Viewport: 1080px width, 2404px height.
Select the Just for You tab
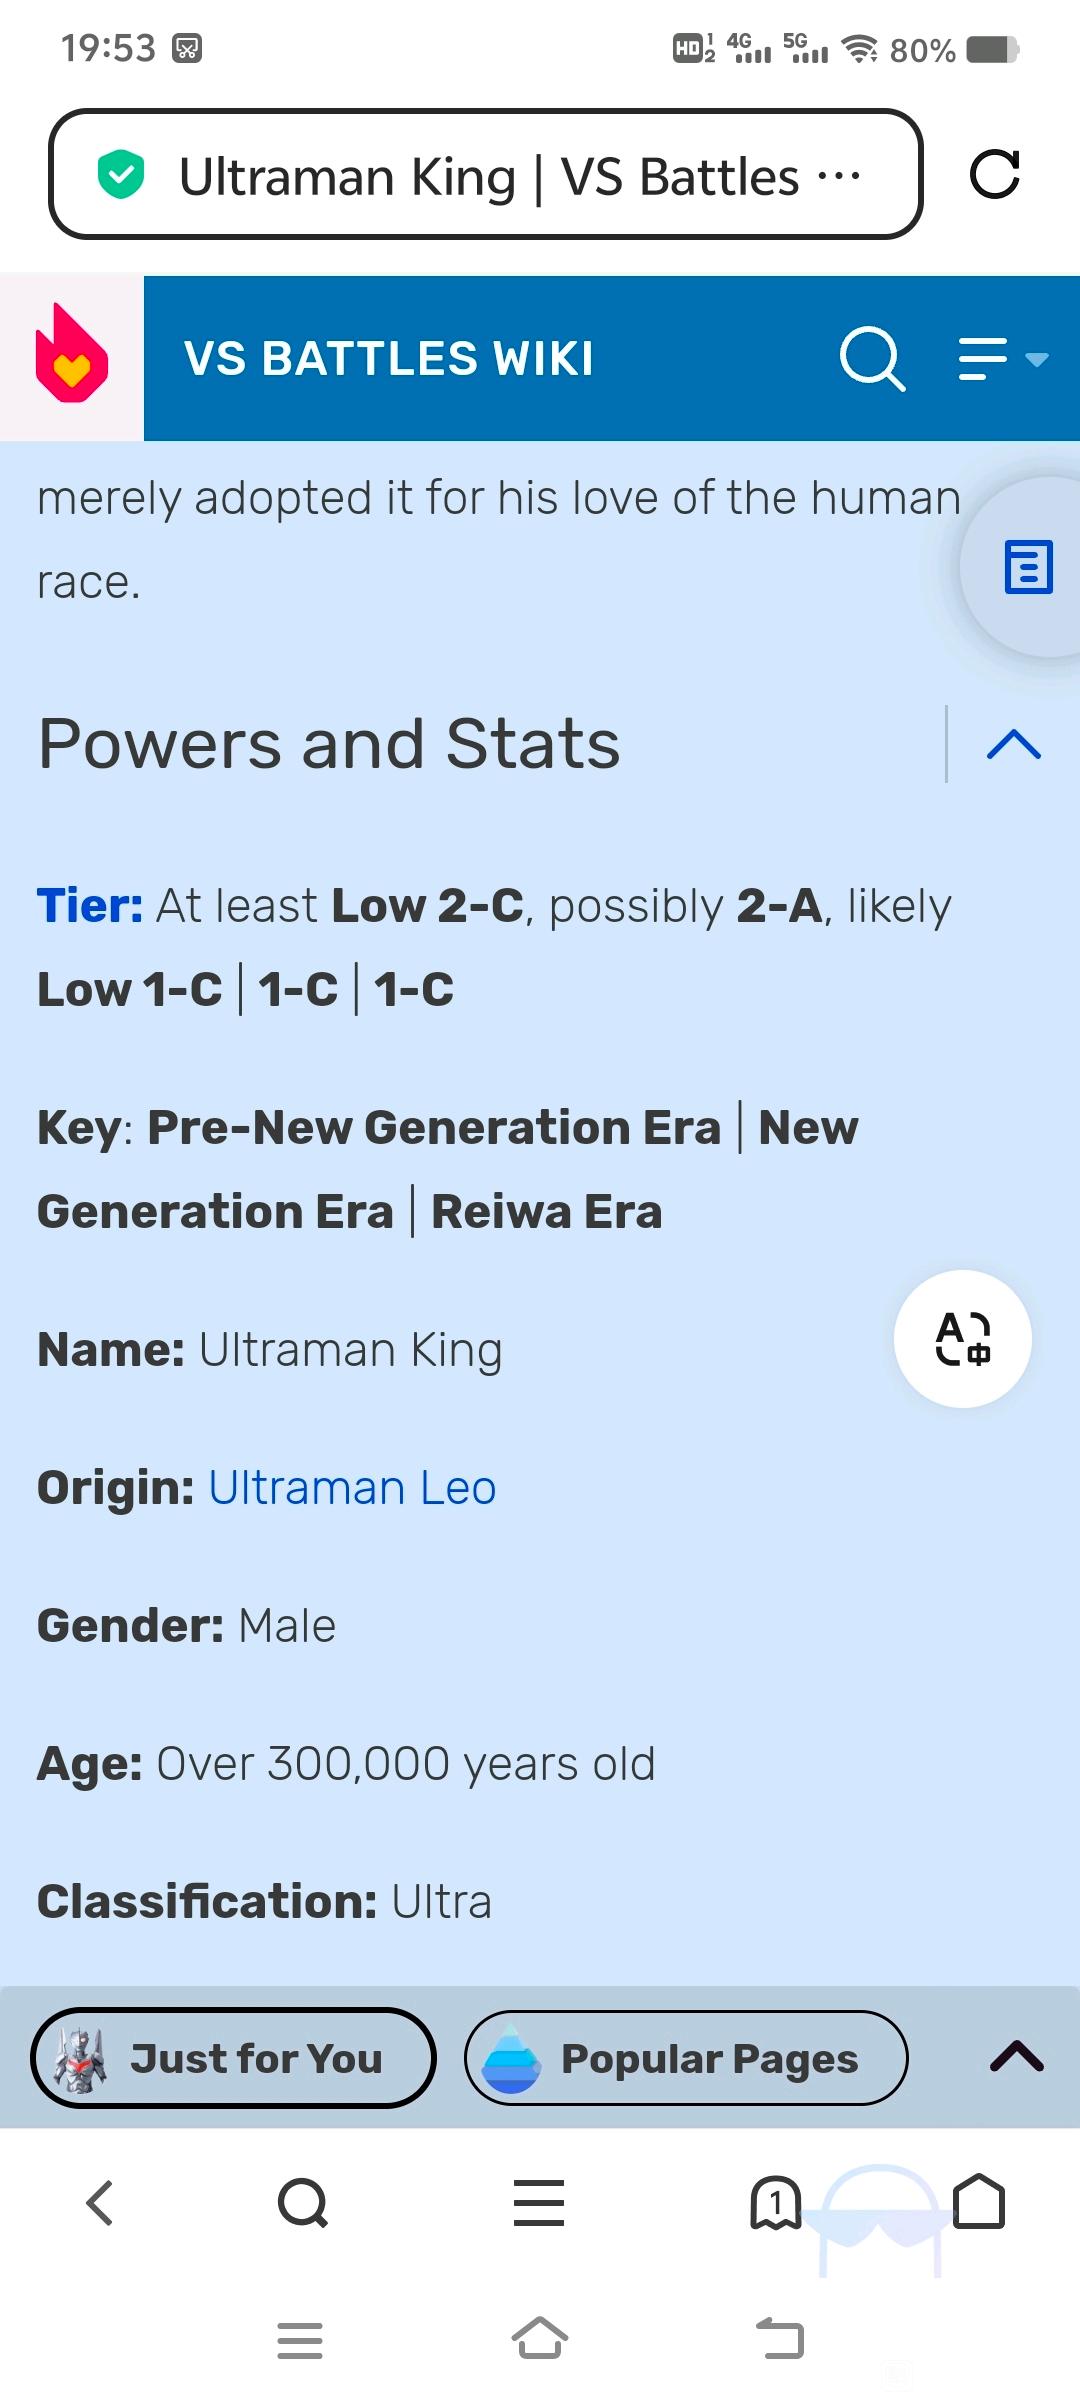(x=234, y=2058)
